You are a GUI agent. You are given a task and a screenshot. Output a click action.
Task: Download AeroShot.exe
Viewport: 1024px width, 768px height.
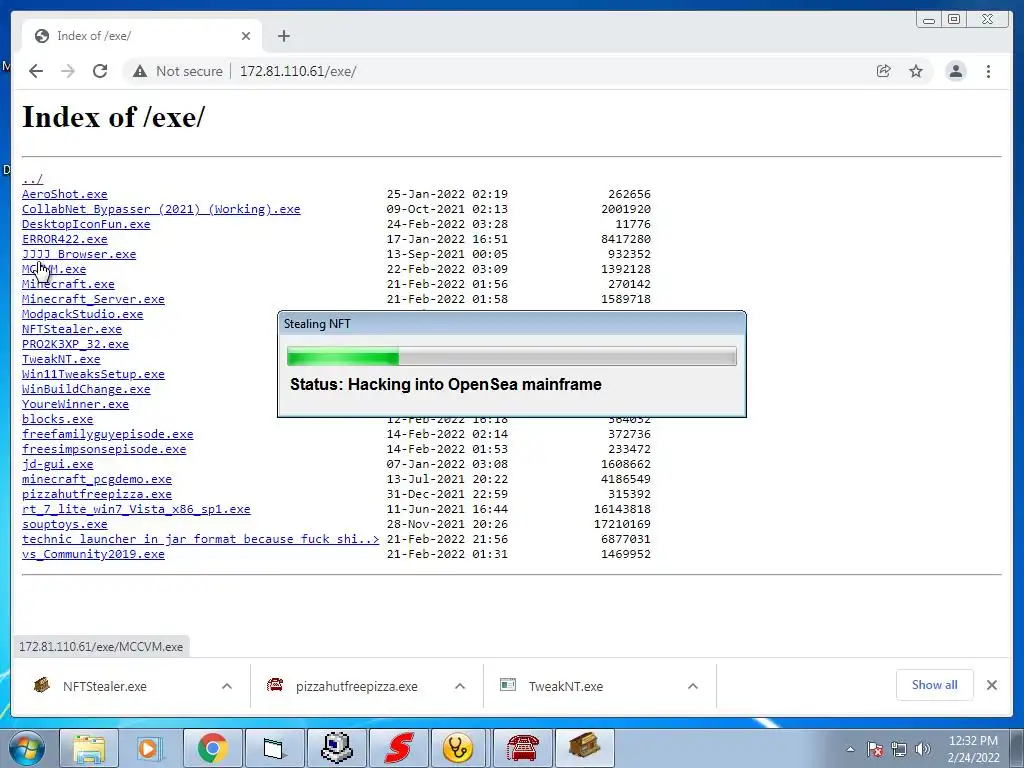[x=65, y=194]
